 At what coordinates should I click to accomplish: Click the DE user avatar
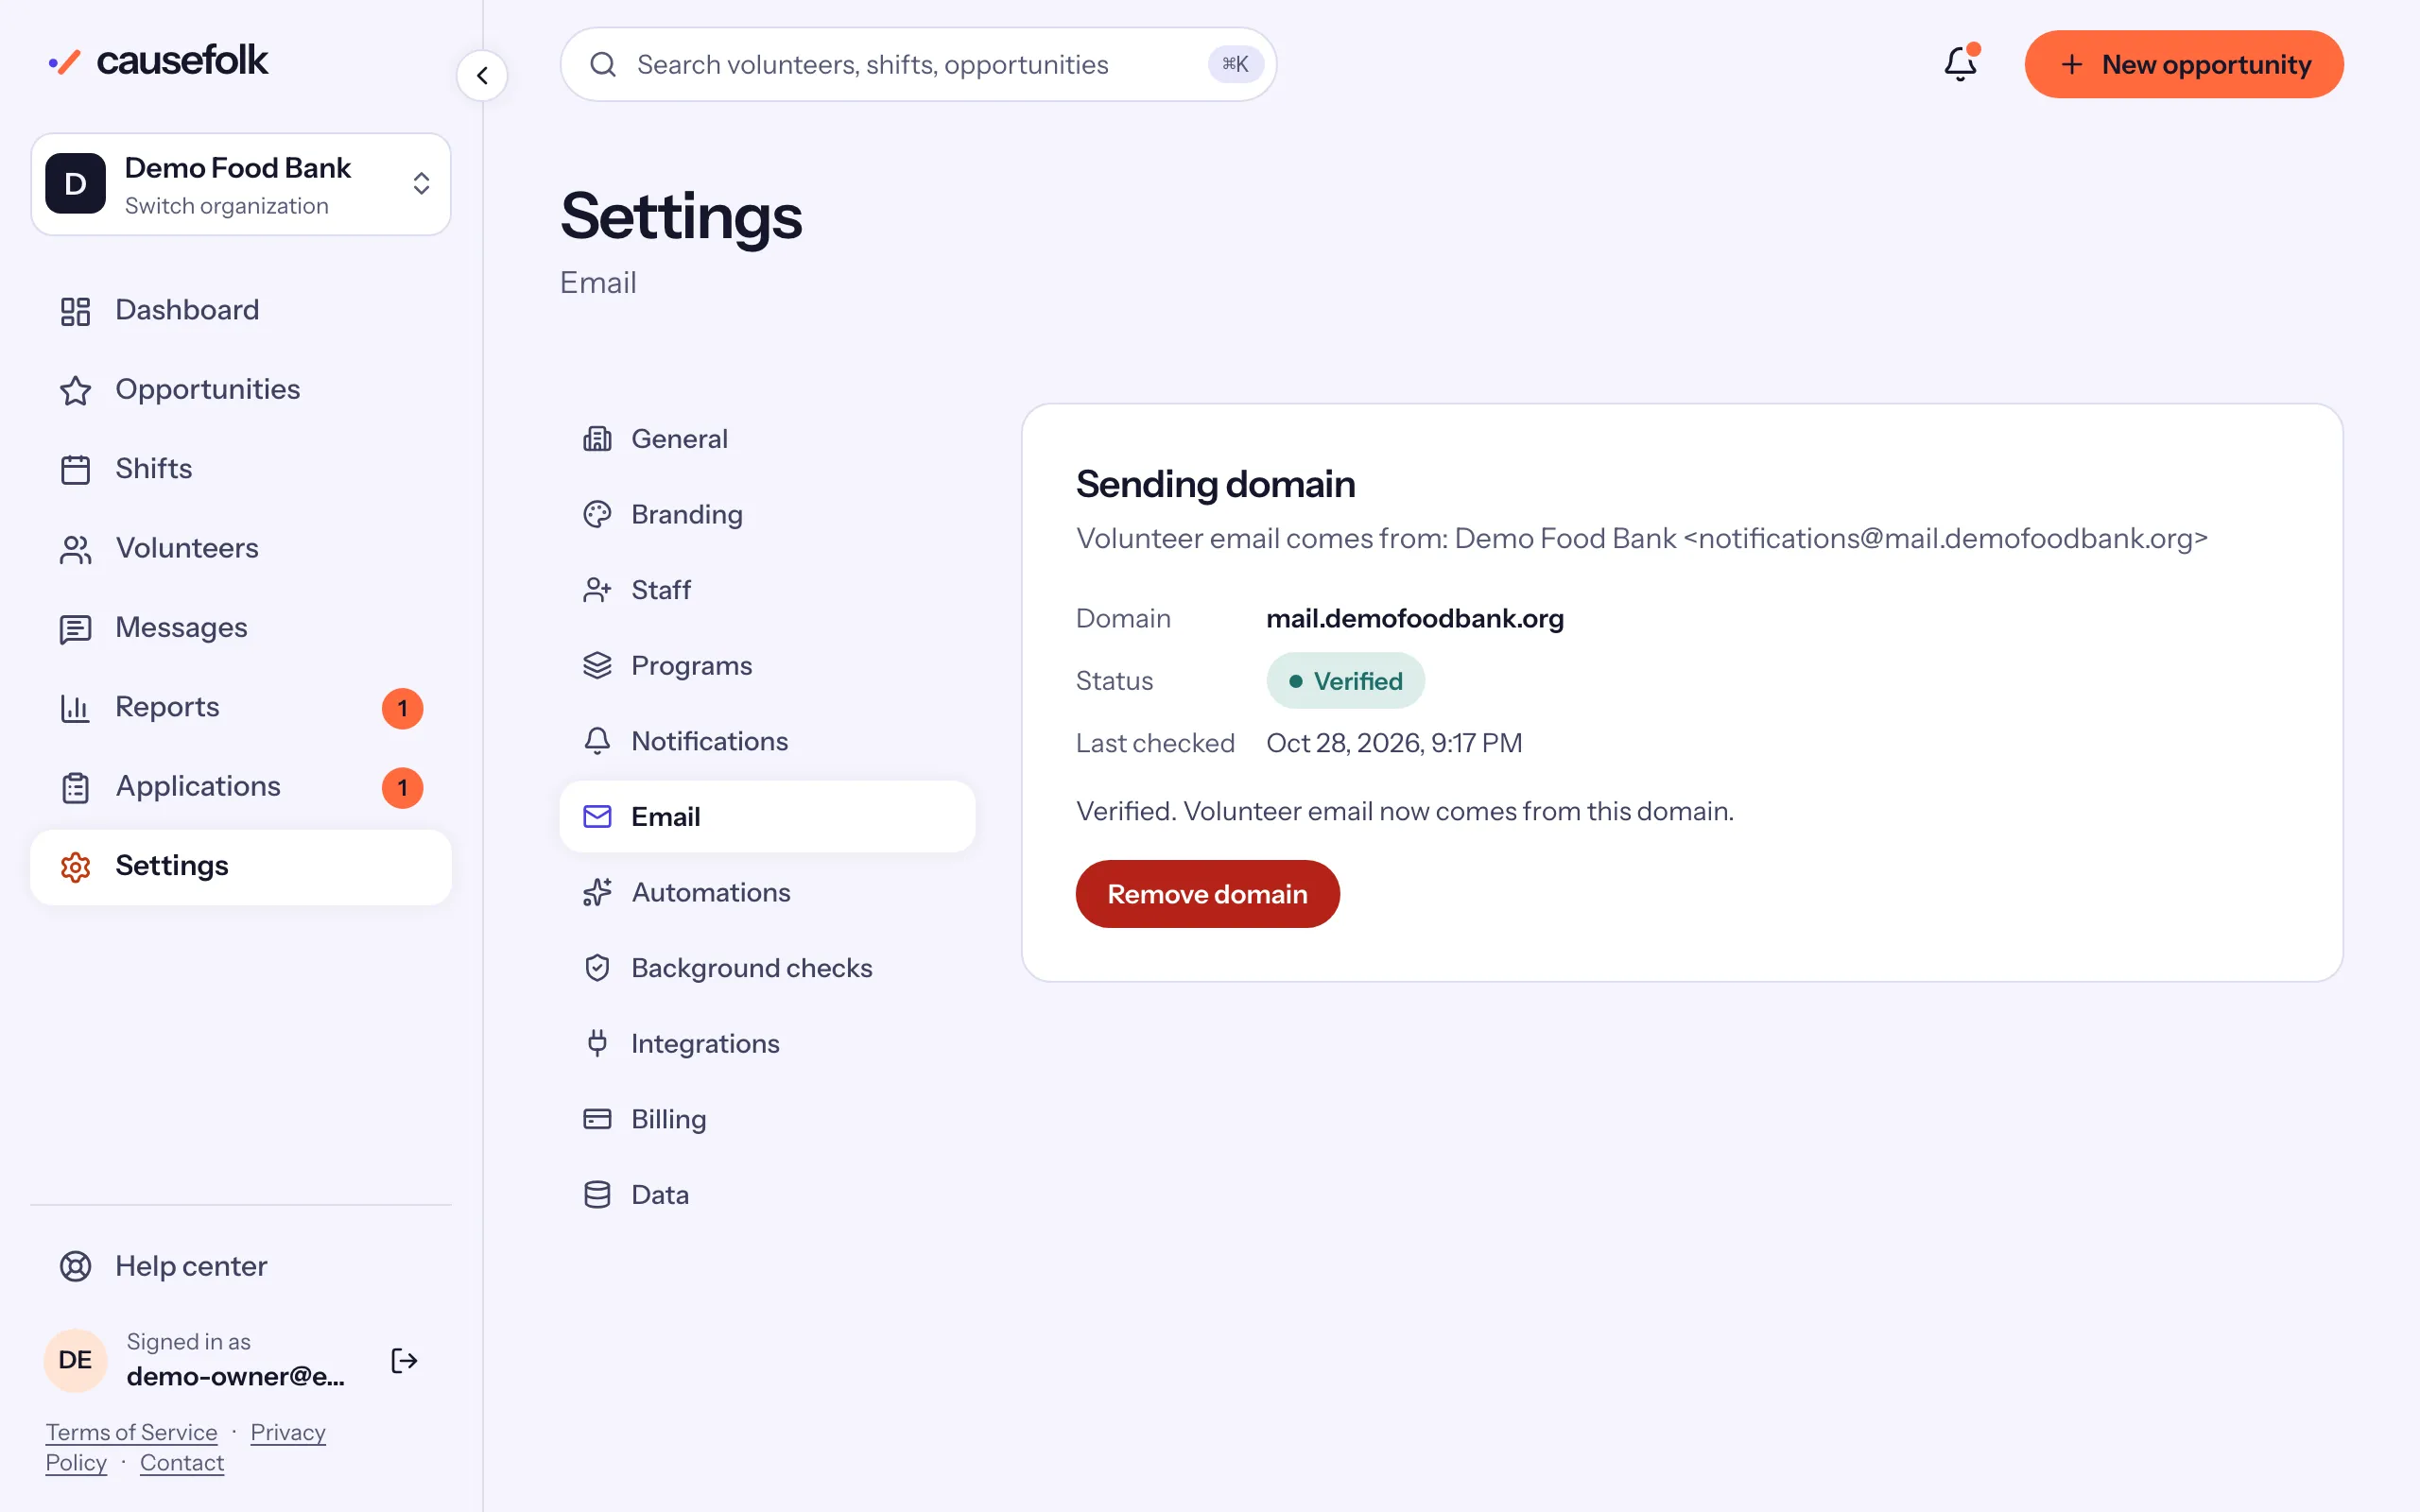(x=75, y=1361)
